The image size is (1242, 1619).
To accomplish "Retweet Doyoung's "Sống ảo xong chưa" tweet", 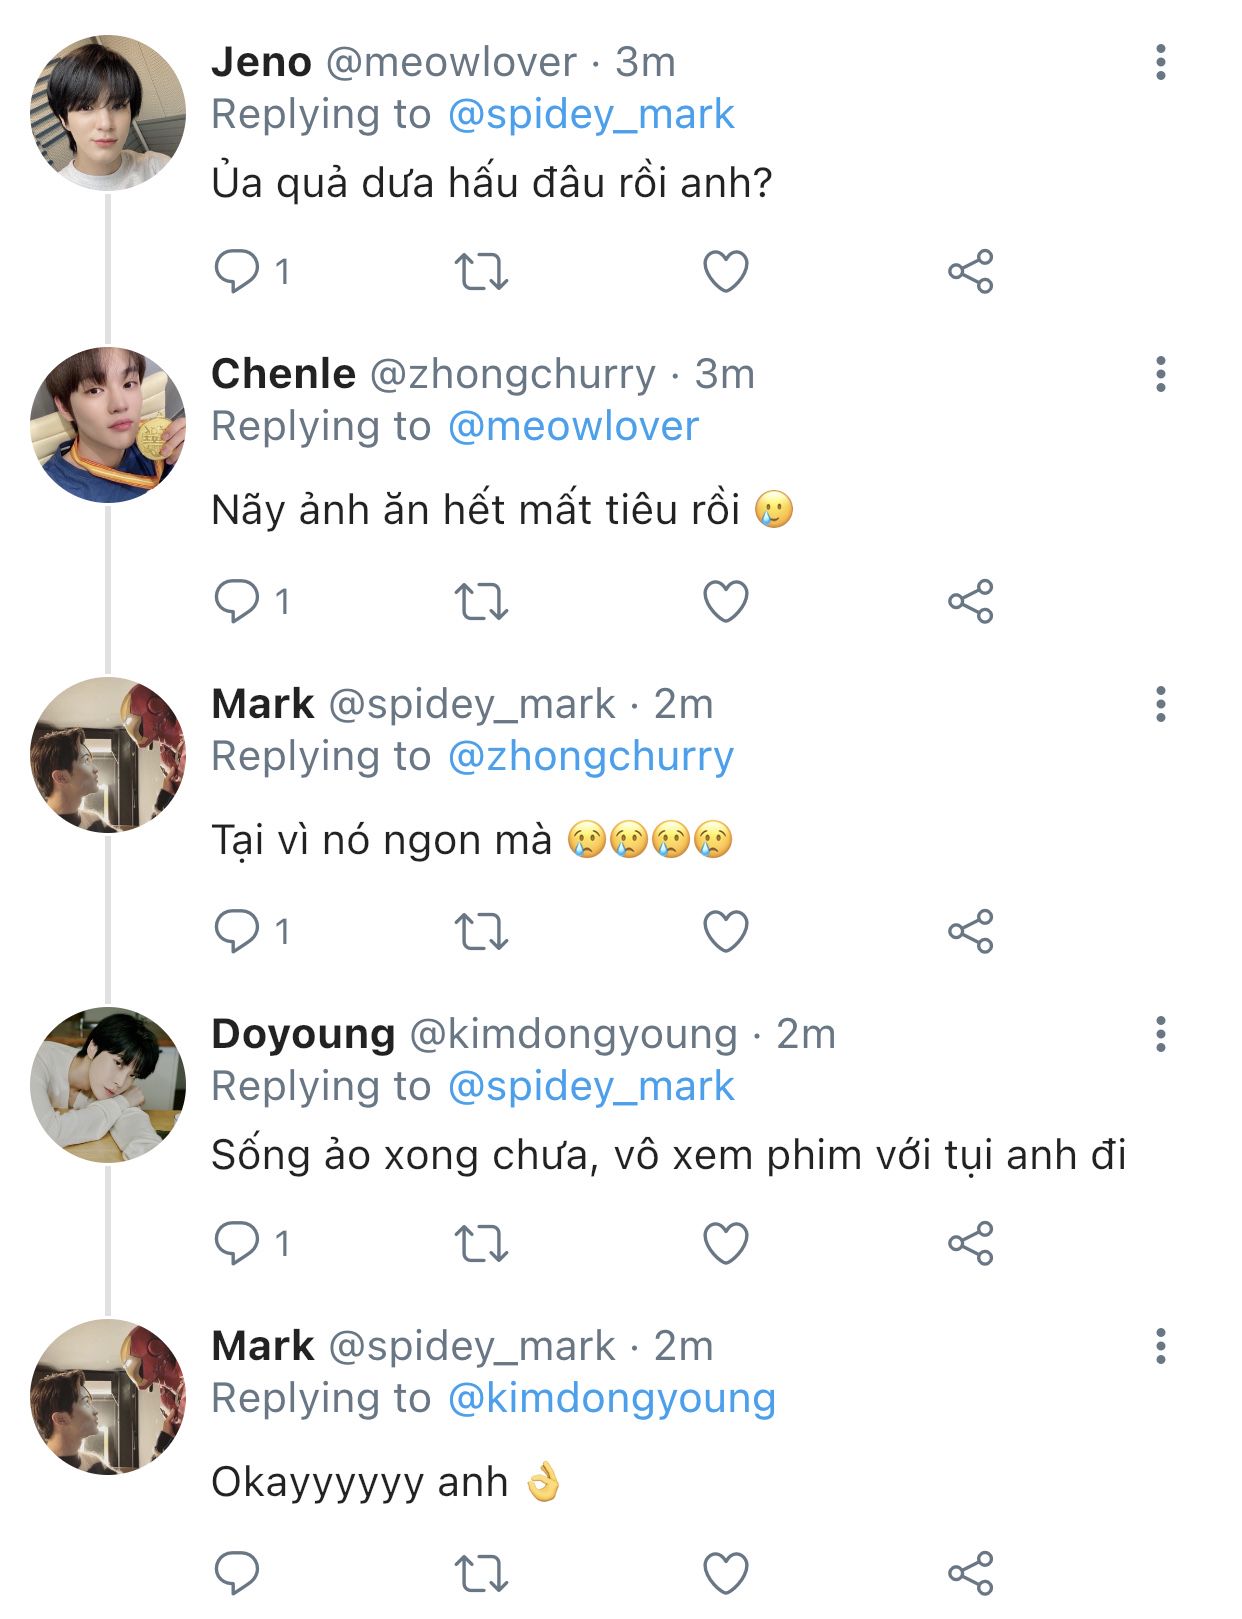I will (481, 1243).
